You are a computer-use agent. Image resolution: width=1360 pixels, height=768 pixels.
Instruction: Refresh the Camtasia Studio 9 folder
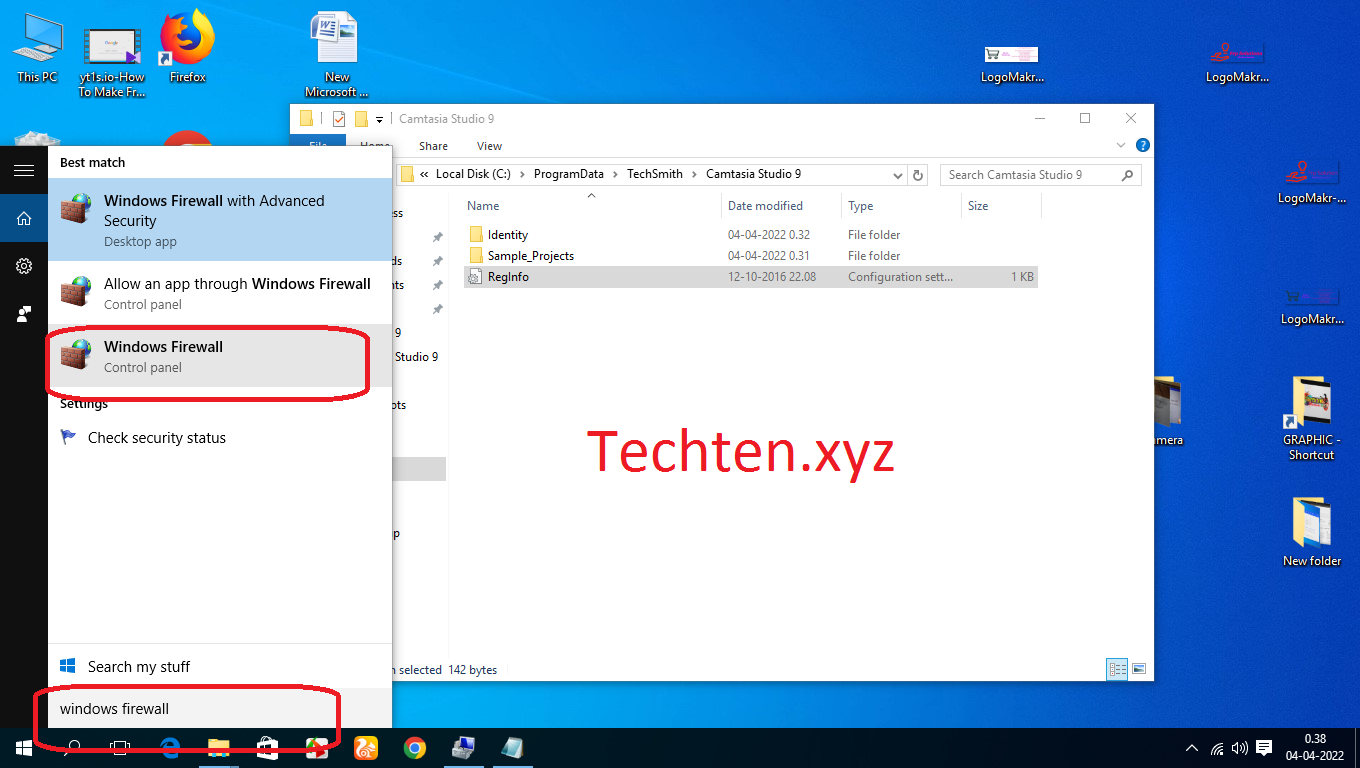(918, 175)
